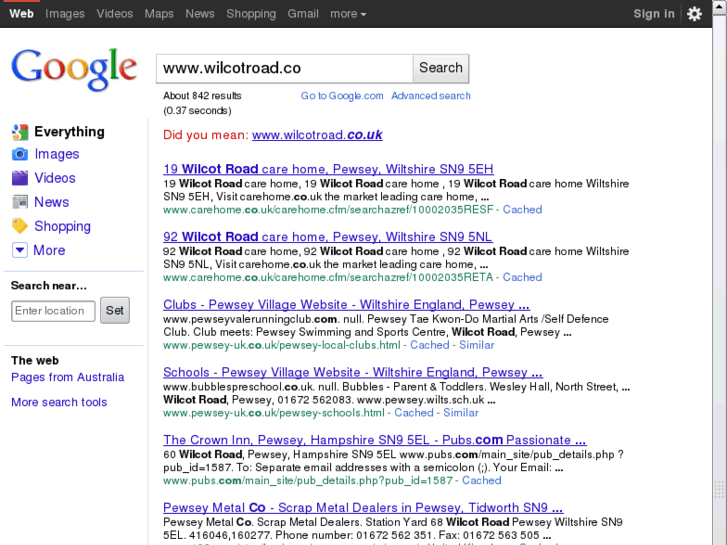Open Advanced search link

coord(431,96)
